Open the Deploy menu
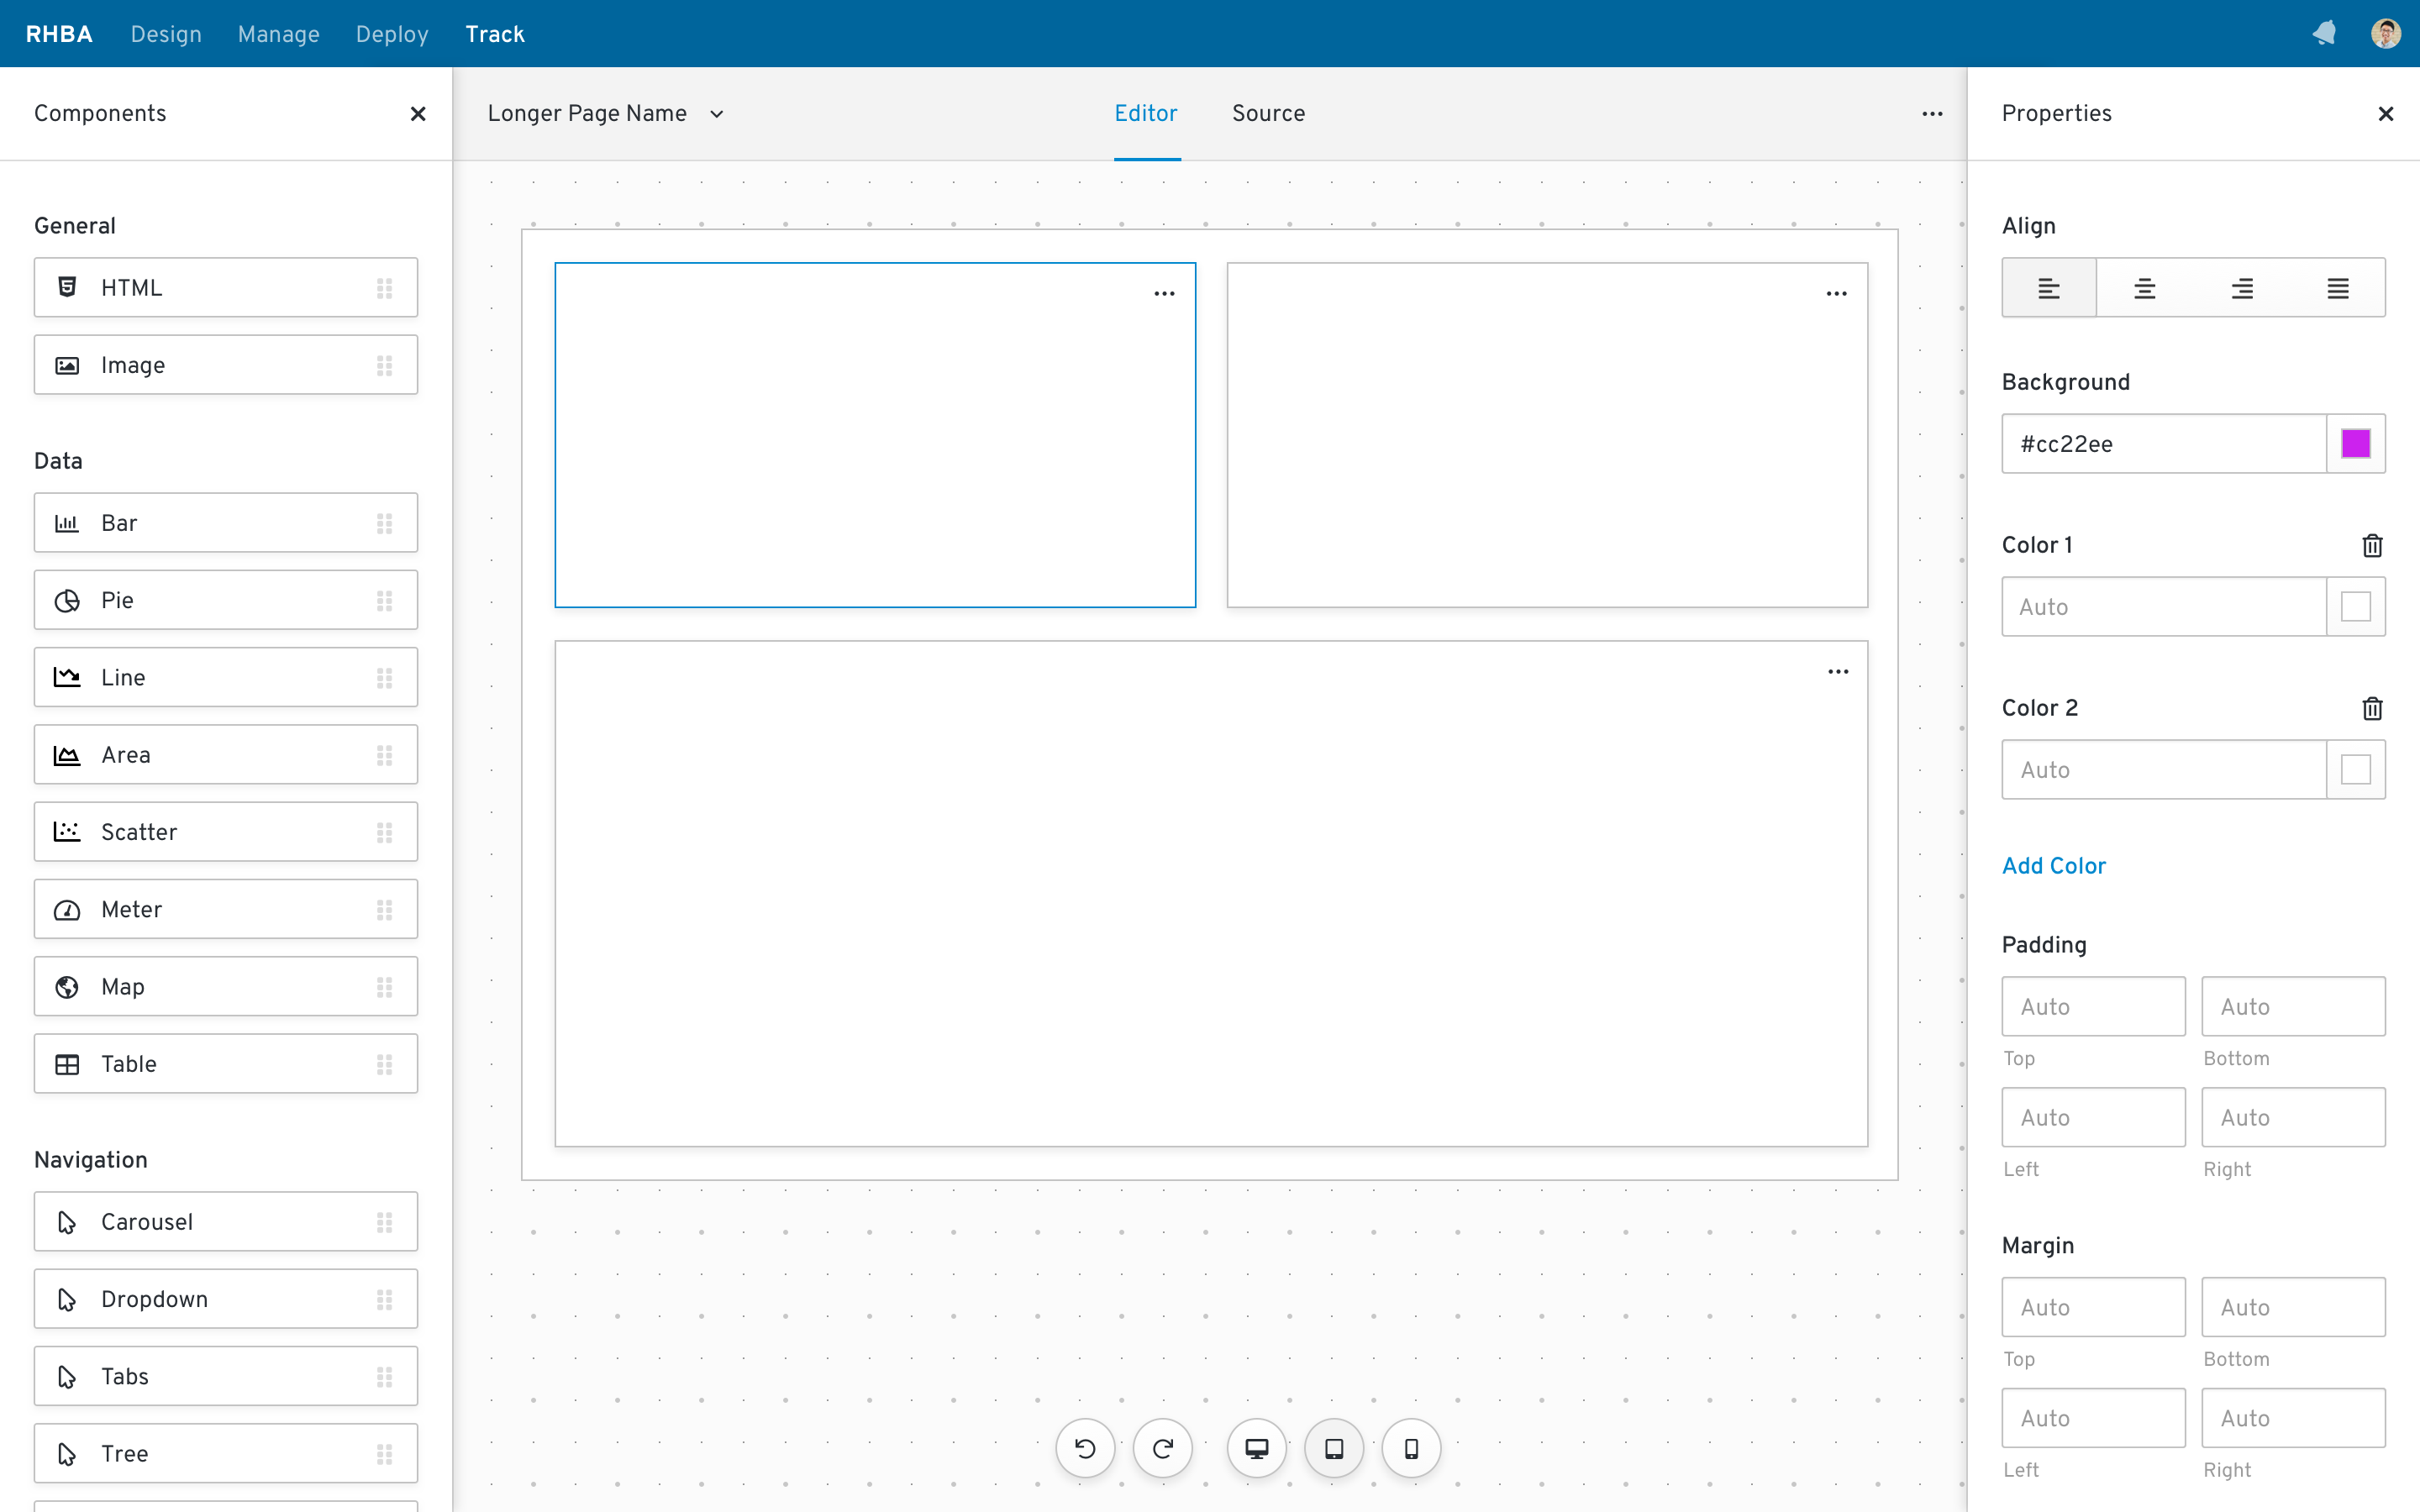Image resolution: width=2420 pixels, height=1512 pixels. [392, 34]
